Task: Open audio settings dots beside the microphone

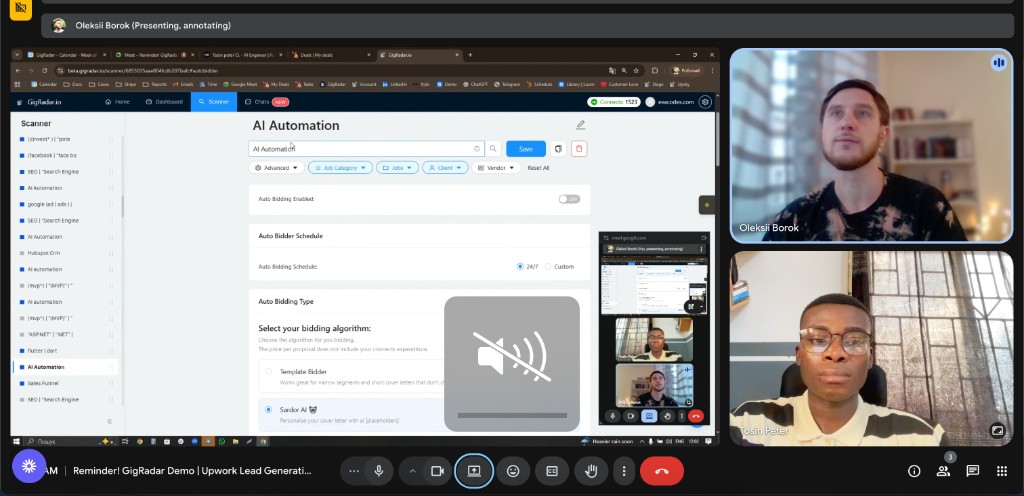Action: coord(354,471)
